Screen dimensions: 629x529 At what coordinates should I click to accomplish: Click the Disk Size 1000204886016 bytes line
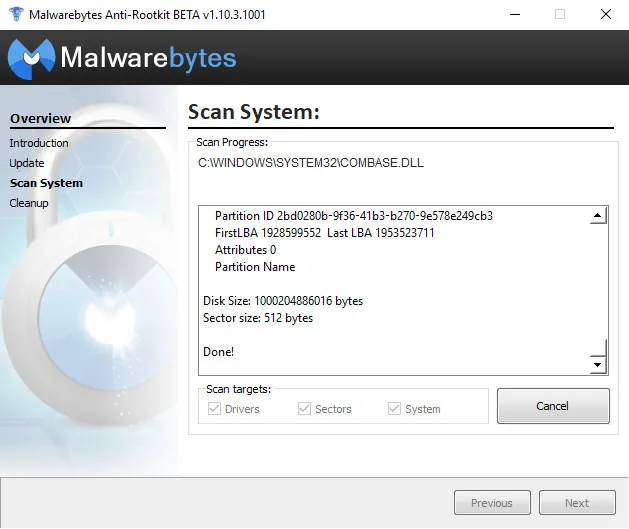point(283,301)
